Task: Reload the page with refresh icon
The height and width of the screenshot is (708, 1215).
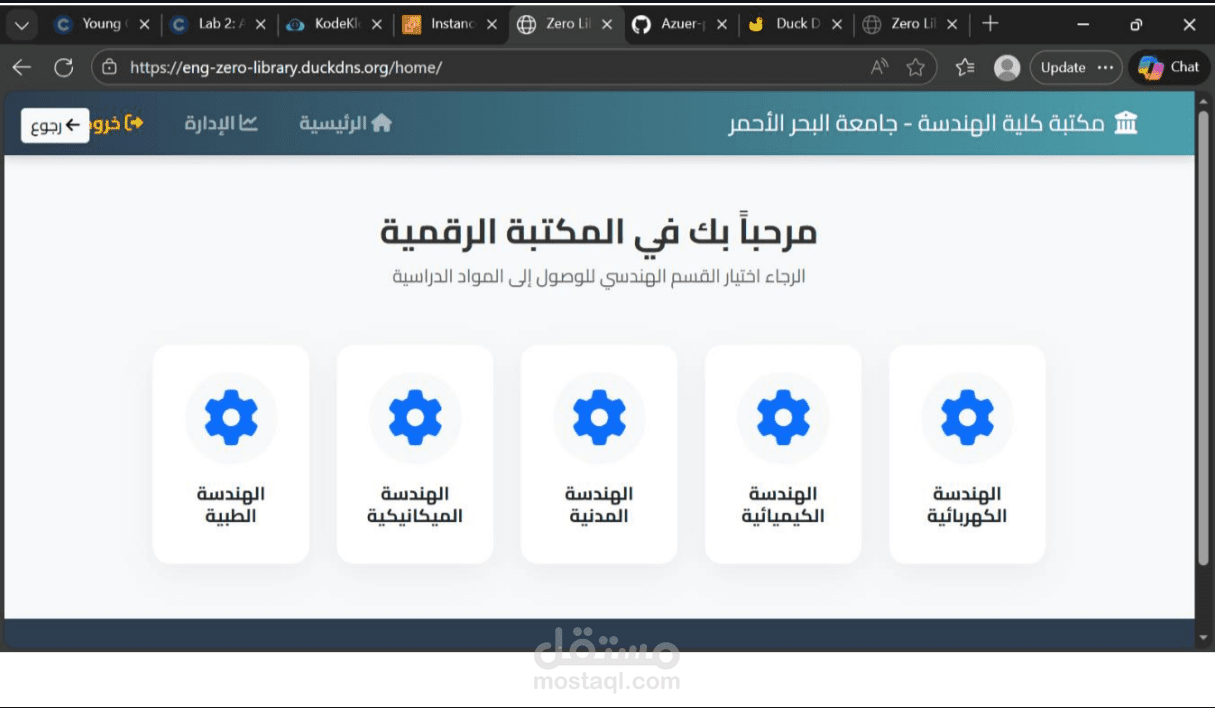Action: 64,68
